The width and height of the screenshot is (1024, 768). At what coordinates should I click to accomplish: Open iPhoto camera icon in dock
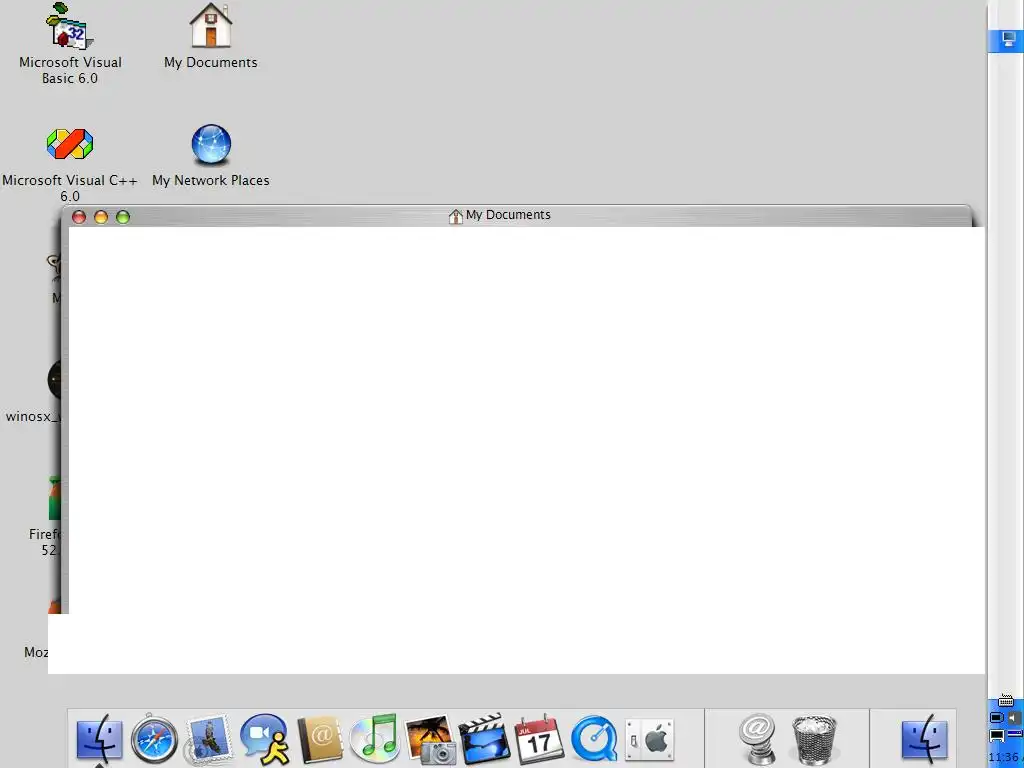point(430,740)
